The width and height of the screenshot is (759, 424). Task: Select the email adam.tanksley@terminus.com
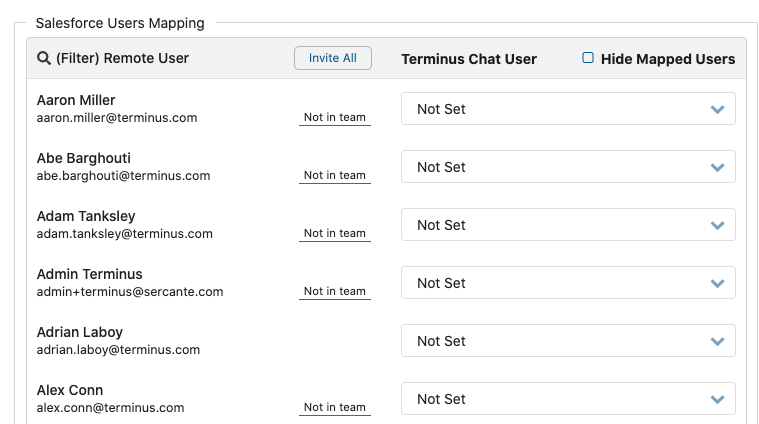click(124, 234)
